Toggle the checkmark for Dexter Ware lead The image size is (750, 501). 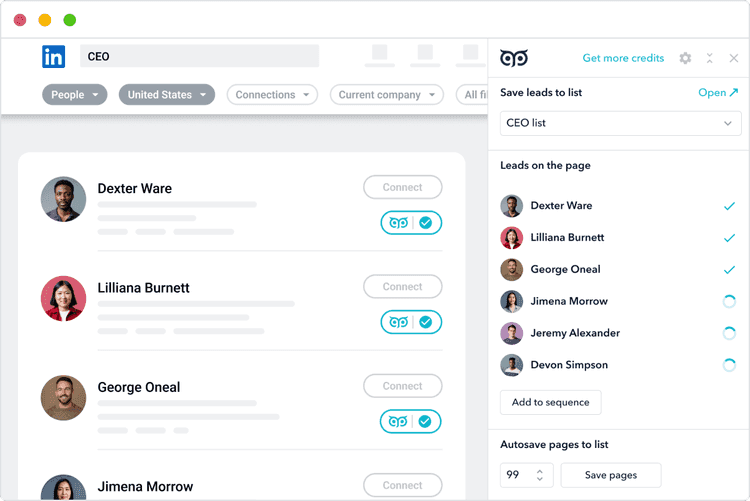click(x=729, y=206)
